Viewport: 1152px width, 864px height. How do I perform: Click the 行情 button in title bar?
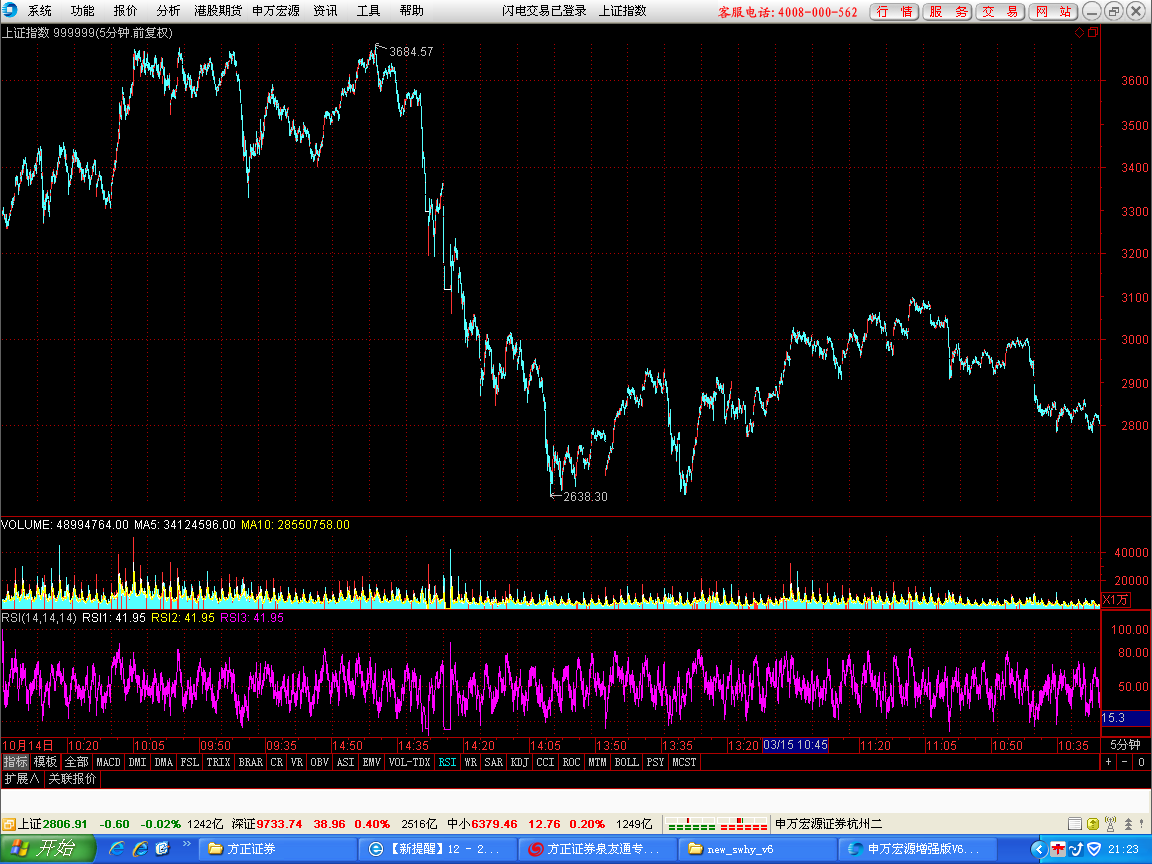(894, 11)
